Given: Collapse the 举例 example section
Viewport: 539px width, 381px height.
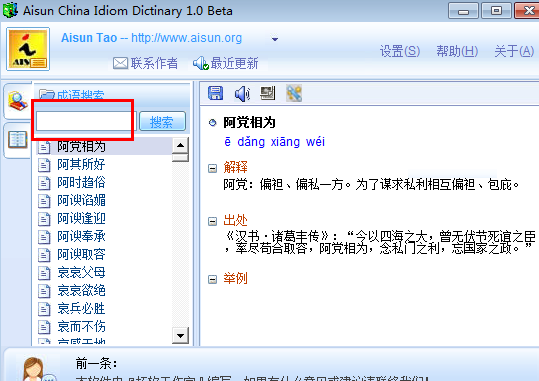Looking at the screenshot, I should coord(213,279).
